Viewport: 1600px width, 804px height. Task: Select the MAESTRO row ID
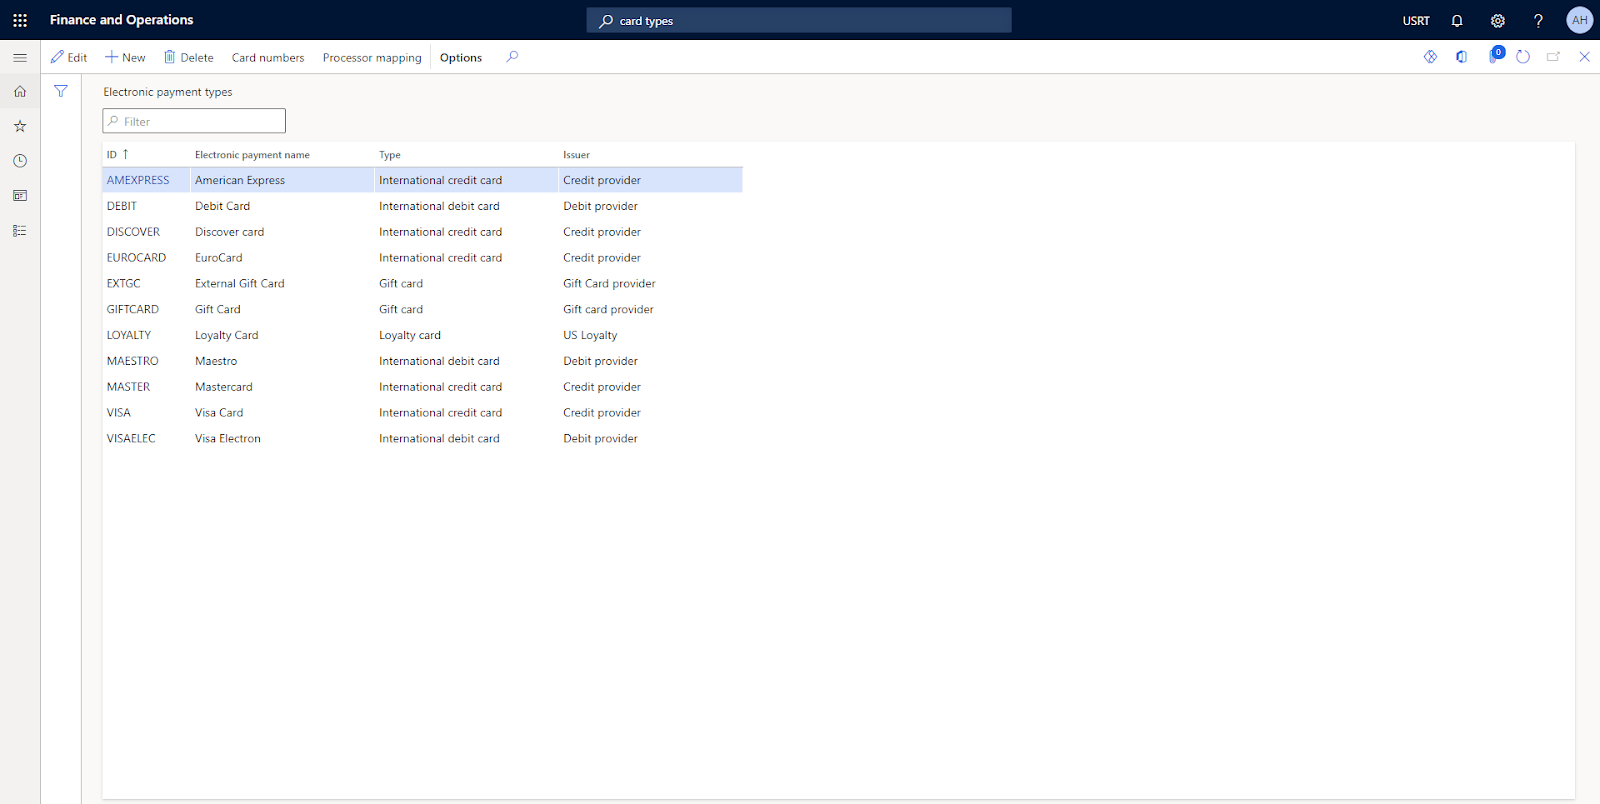(133, 361)
